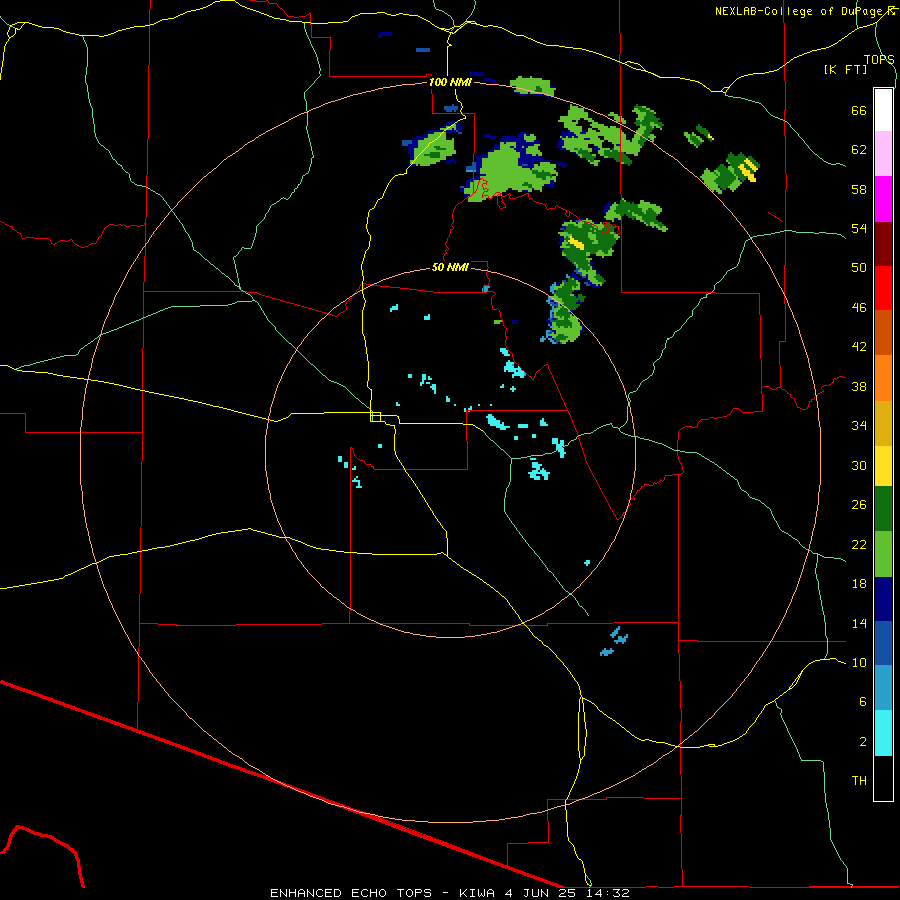Click the 38 value on the scale
The image size is (900, 900).
(x=859, y=386)
